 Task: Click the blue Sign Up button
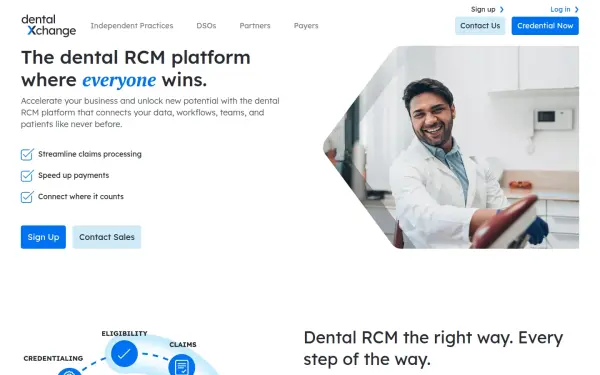coord(43,237)
